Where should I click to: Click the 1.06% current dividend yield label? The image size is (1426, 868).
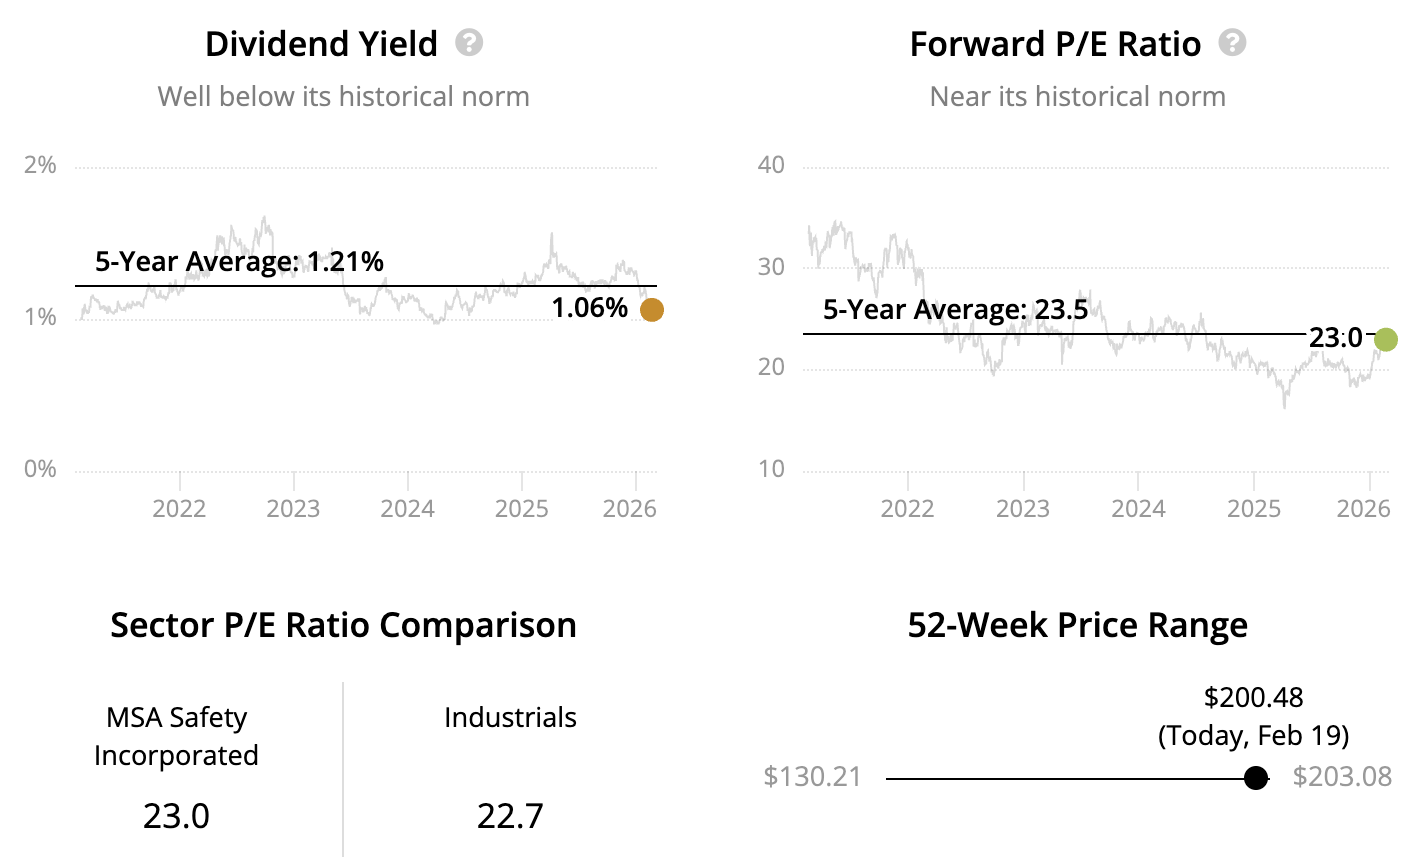pos(589,308)
